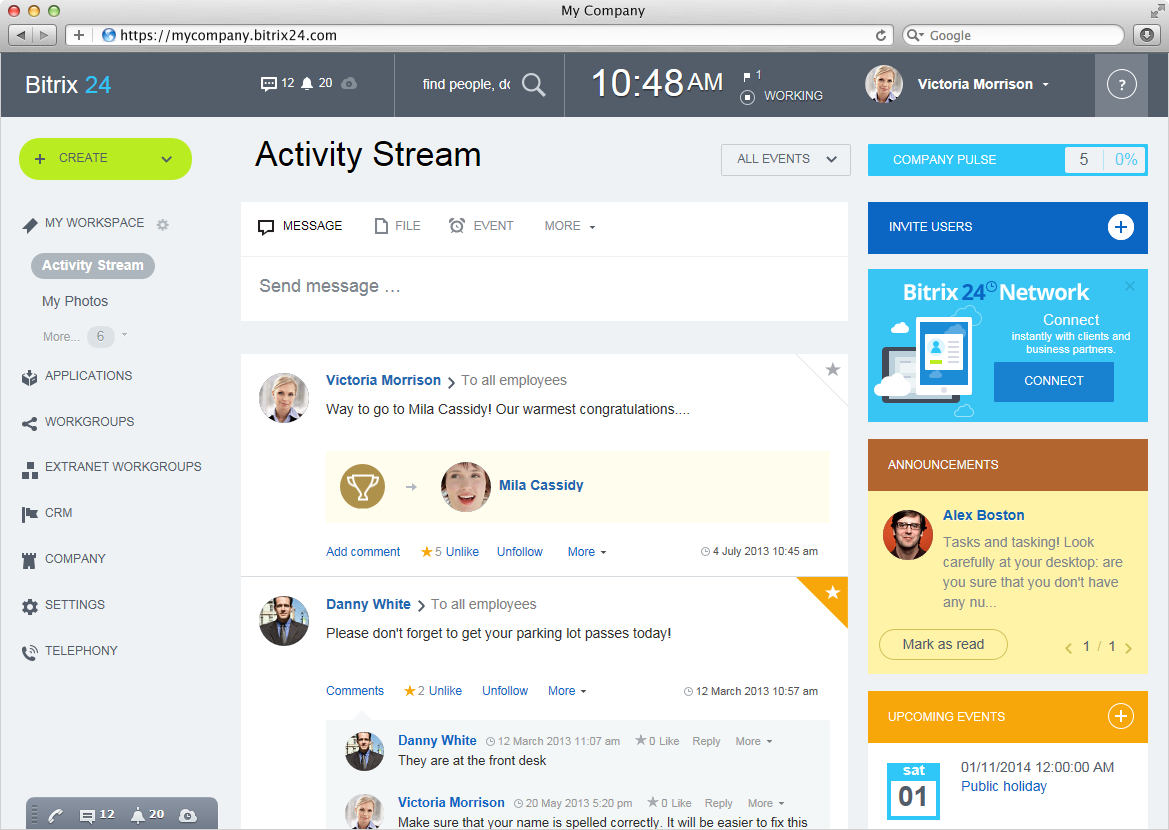Expand the MORE options in message composer
This screenshot has width=1169, height=830.
[x=570, y=226]
